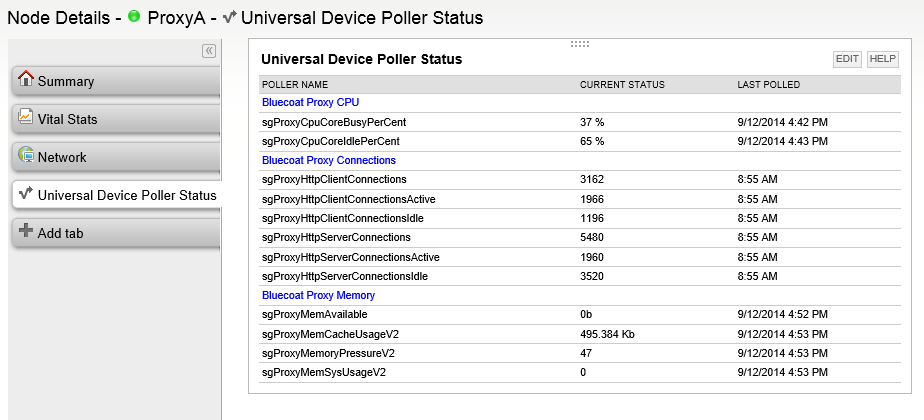Click the 9/12/2014 4:52 PM timestamp
The height and width of the screenshot is (420, 924).
pyautogui.click(x=783, y=315)
